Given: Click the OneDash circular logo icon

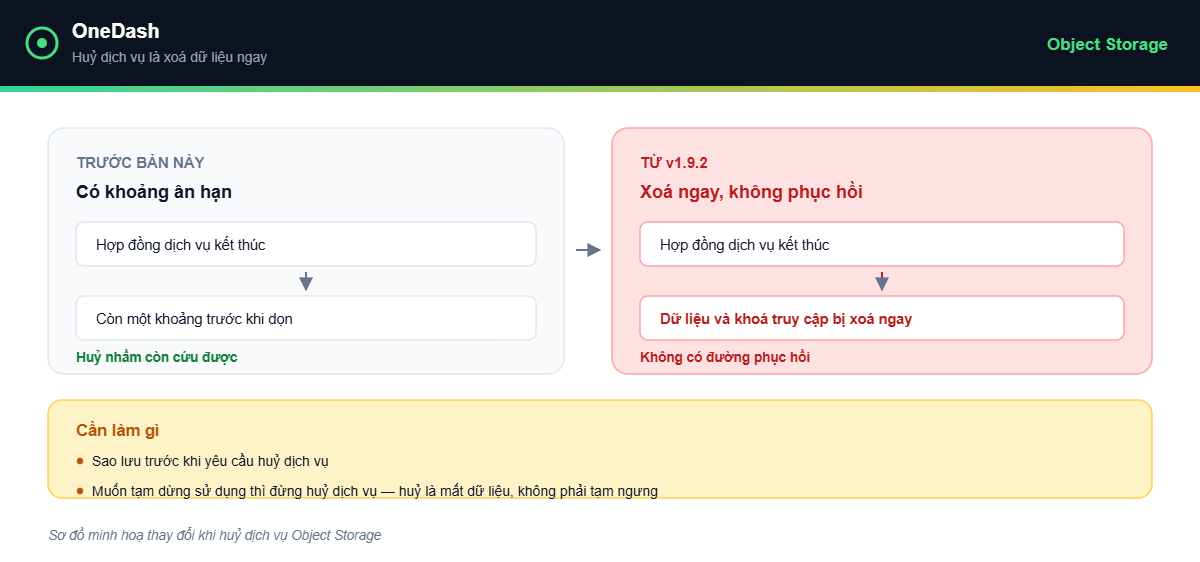Looking at the screenshot, I should (x=42, y=43).
